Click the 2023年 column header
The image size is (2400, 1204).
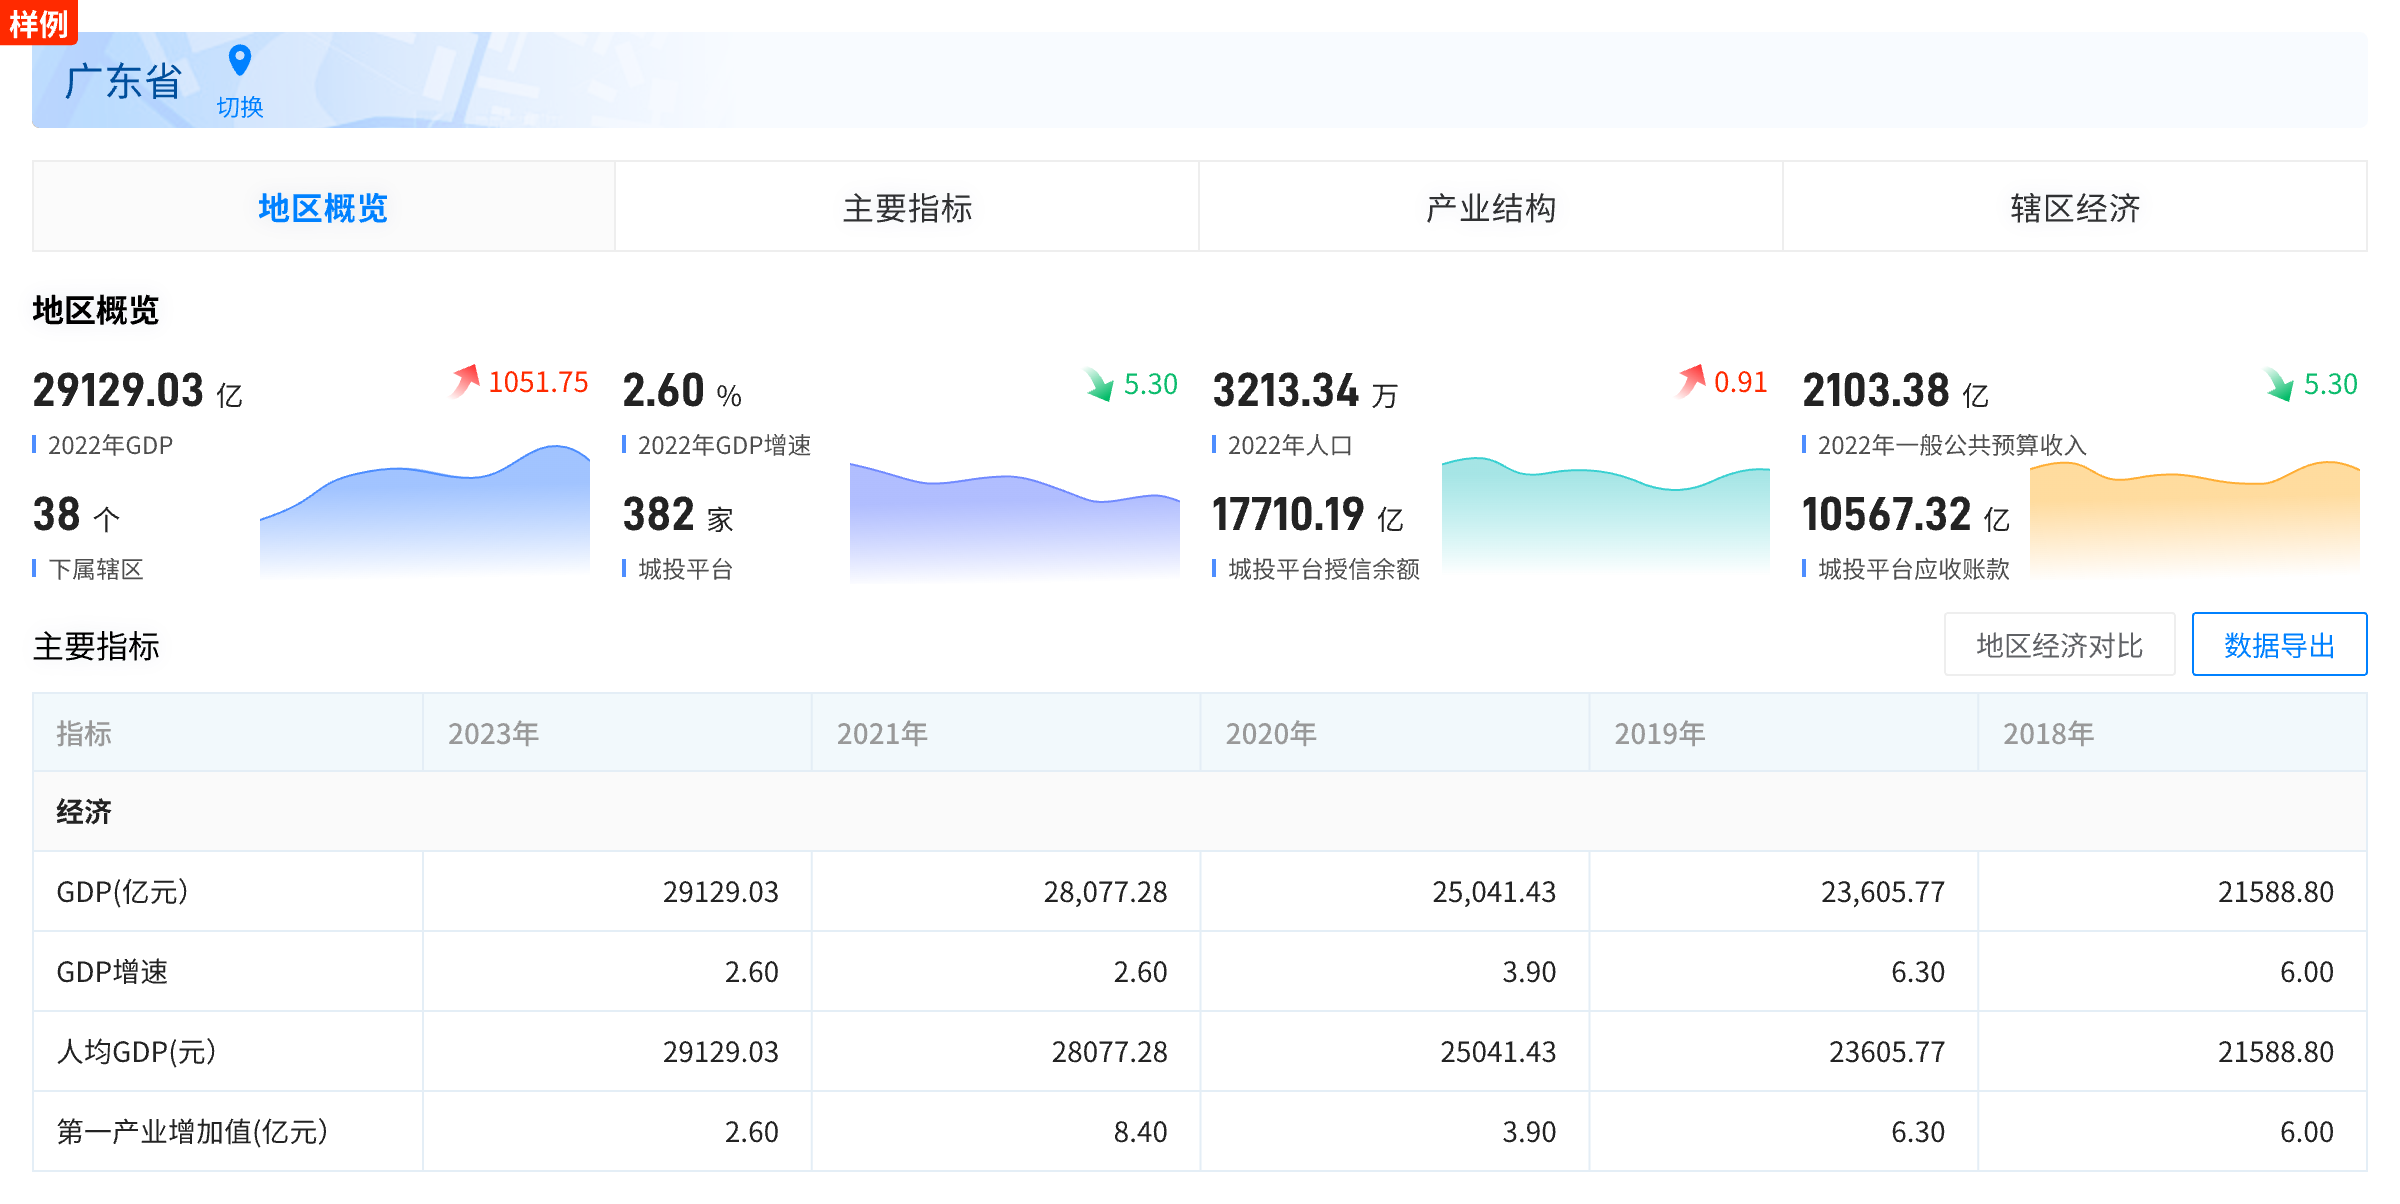click(494, 733)
